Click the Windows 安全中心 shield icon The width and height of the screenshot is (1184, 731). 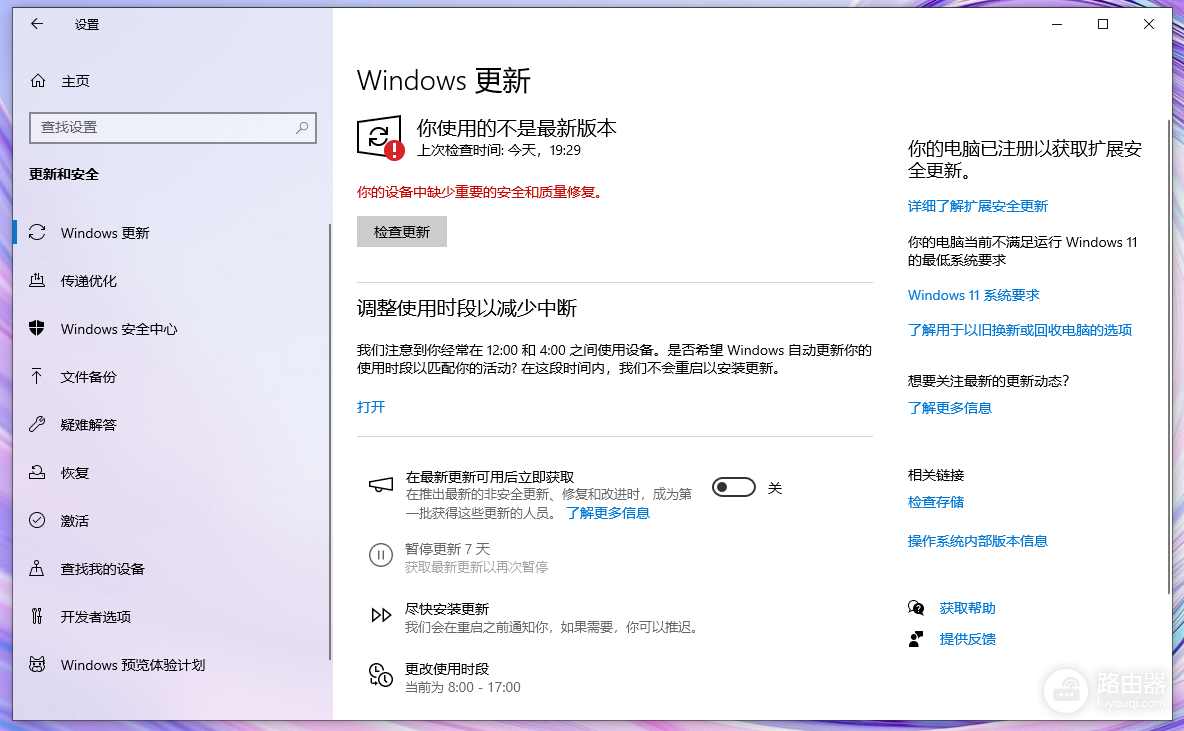pos(37,328)
